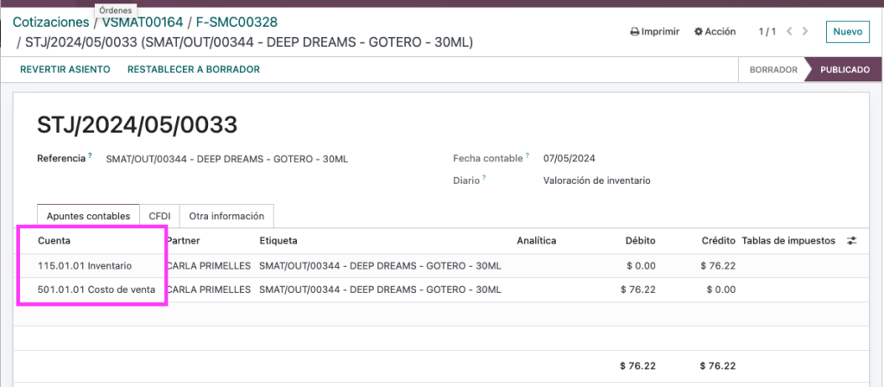Click Revertir Asiento button
This screenshot has width=884, height=388.
65,70
